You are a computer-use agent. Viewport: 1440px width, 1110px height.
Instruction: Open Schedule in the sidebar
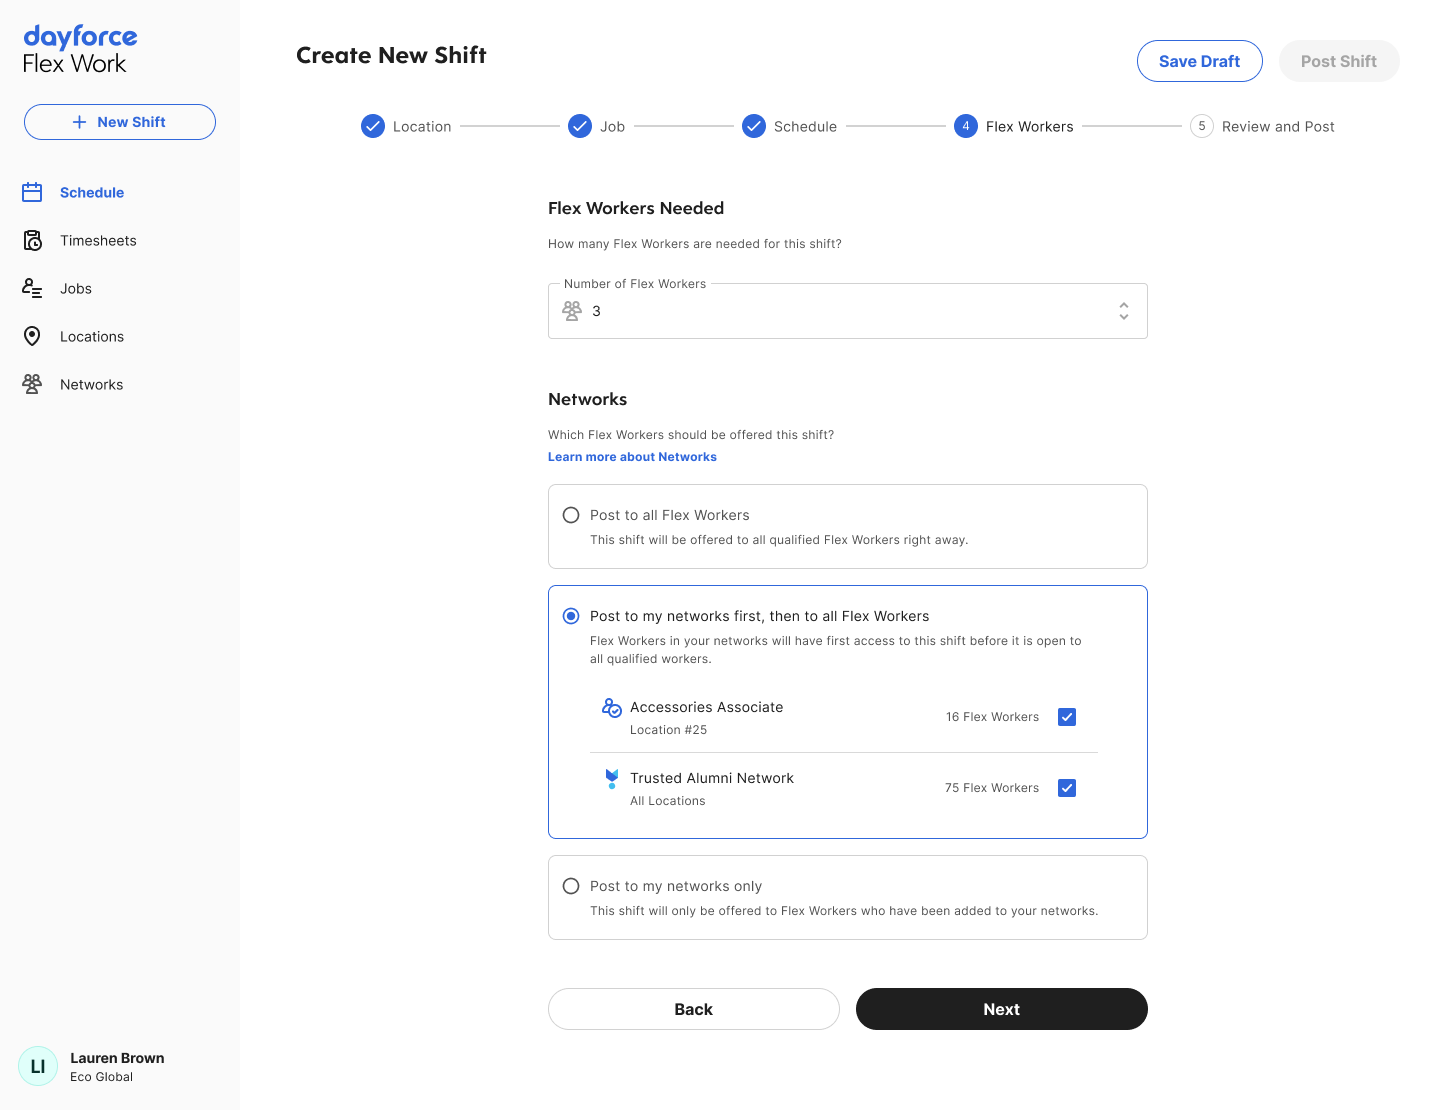pyautogui.click(x=92, y=192)
